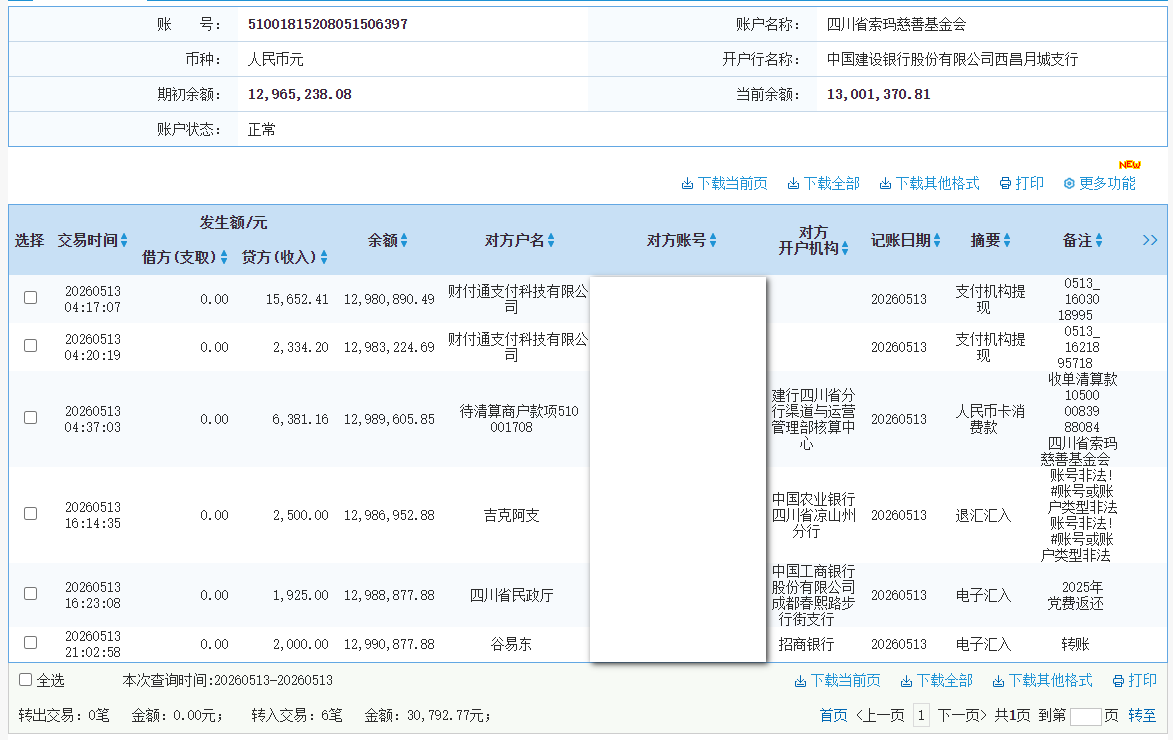Click bottom 下载其他格式 link
Image resolution: width=1173 pixels, height=740 pixels.
click(x=1042, y=680)
